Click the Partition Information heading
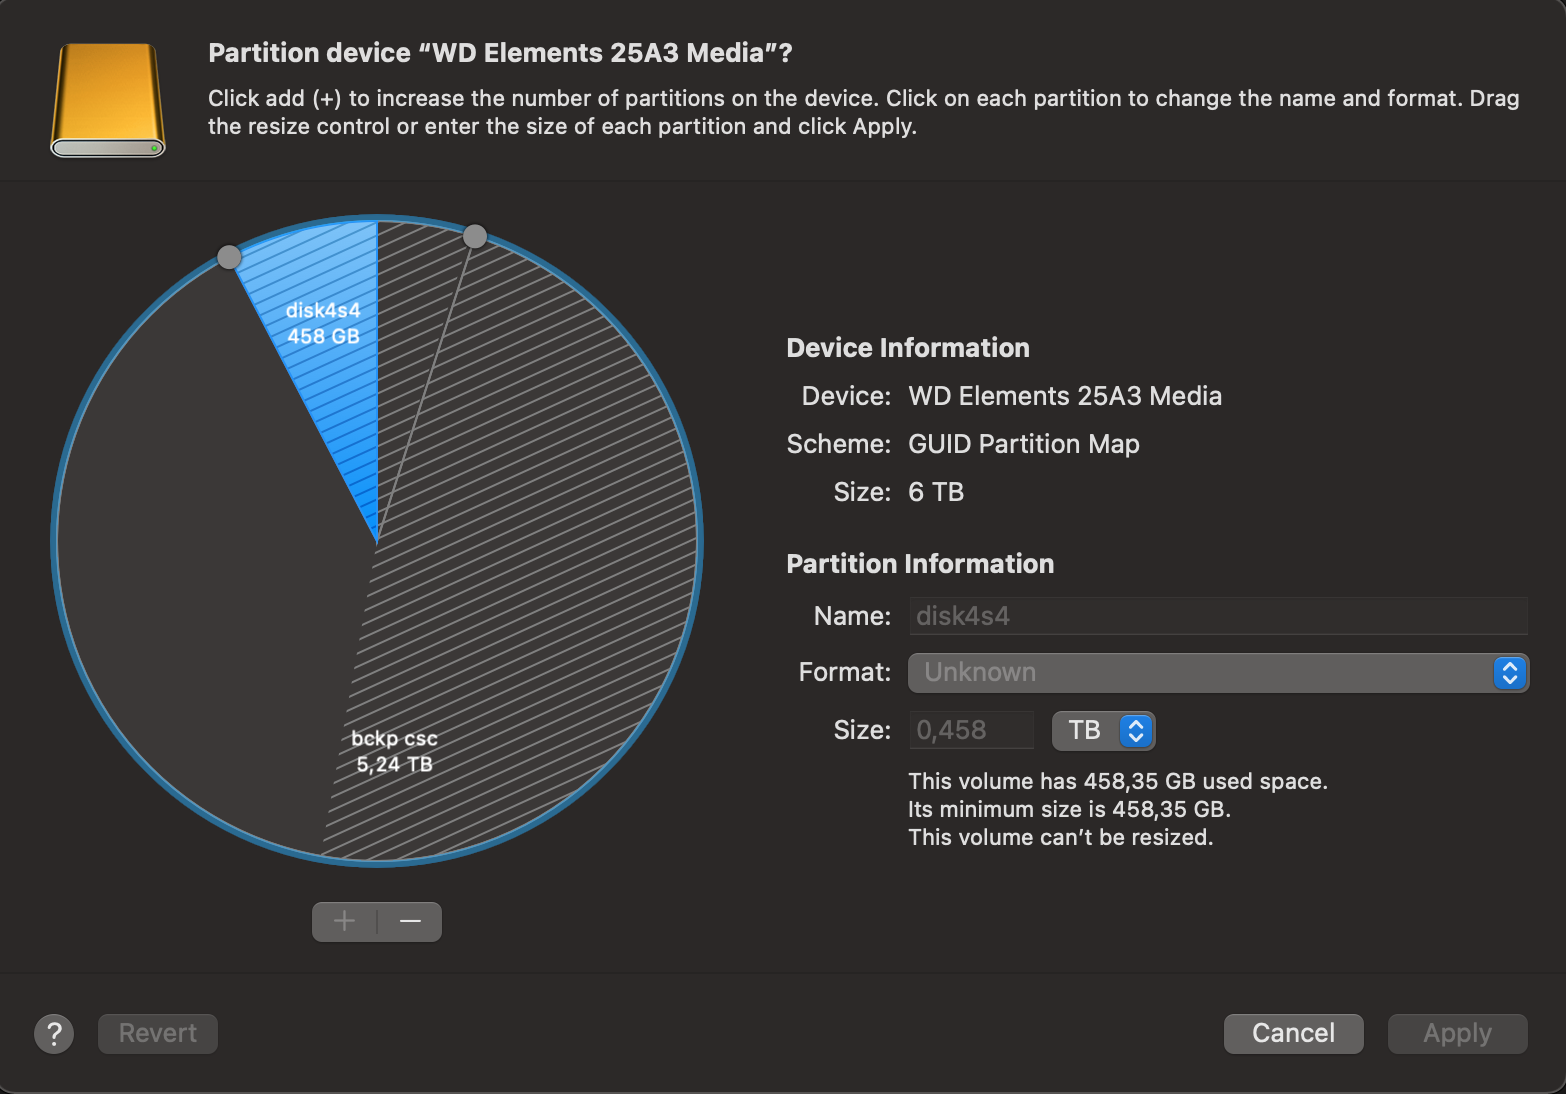The width and height of the screenshot is (1566, 1094). click(920, 563)
